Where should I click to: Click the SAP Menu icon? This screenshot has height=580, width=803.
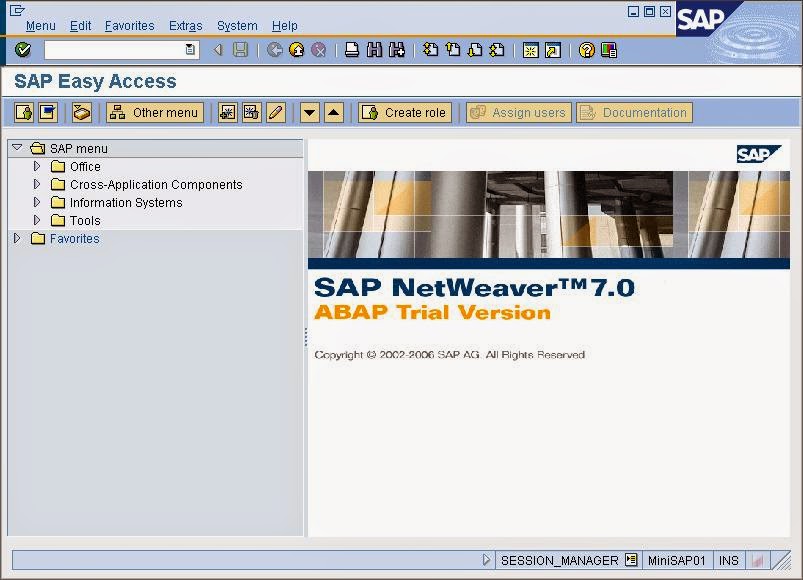48,113
